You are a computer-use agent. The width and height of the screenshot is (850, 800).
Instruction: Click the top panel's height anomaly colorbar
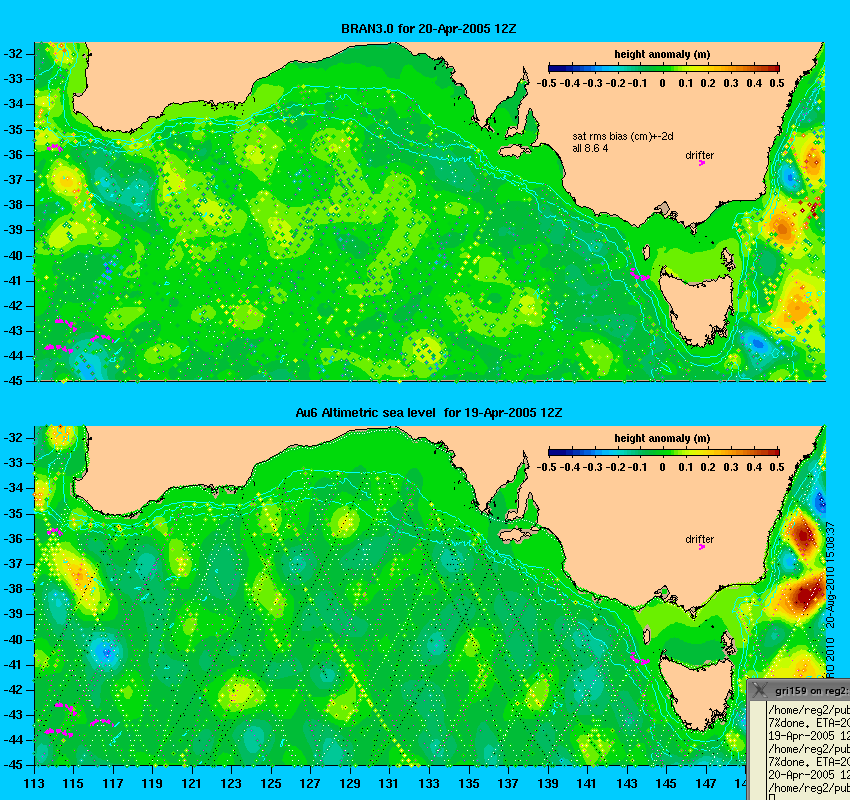pos(664,68)
